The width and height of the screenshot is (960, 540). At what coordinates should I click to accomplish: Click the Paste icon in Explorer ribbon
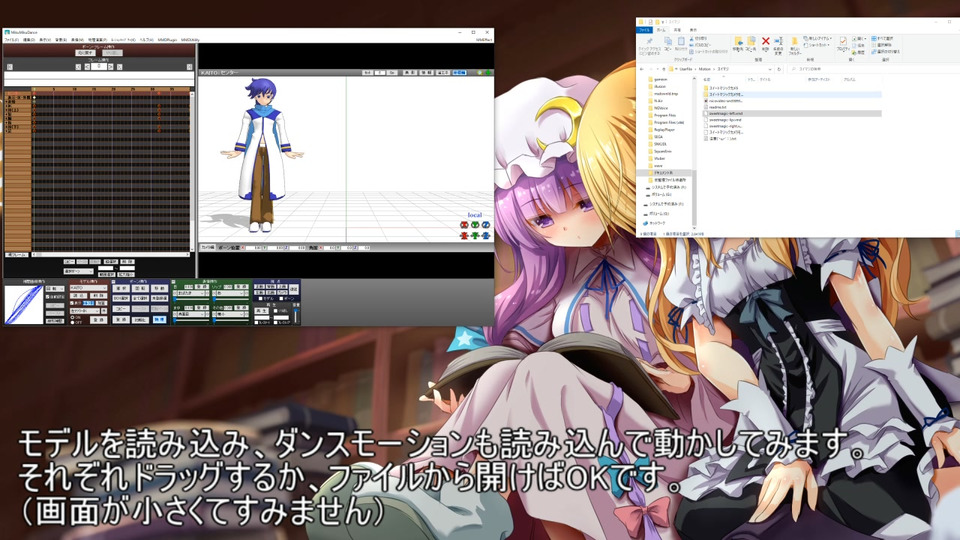click(681, 41)
